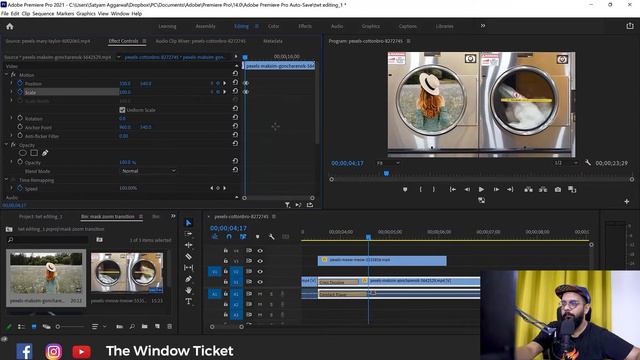
Task: Toggle V2 track output eye
Action: [260, 271]
